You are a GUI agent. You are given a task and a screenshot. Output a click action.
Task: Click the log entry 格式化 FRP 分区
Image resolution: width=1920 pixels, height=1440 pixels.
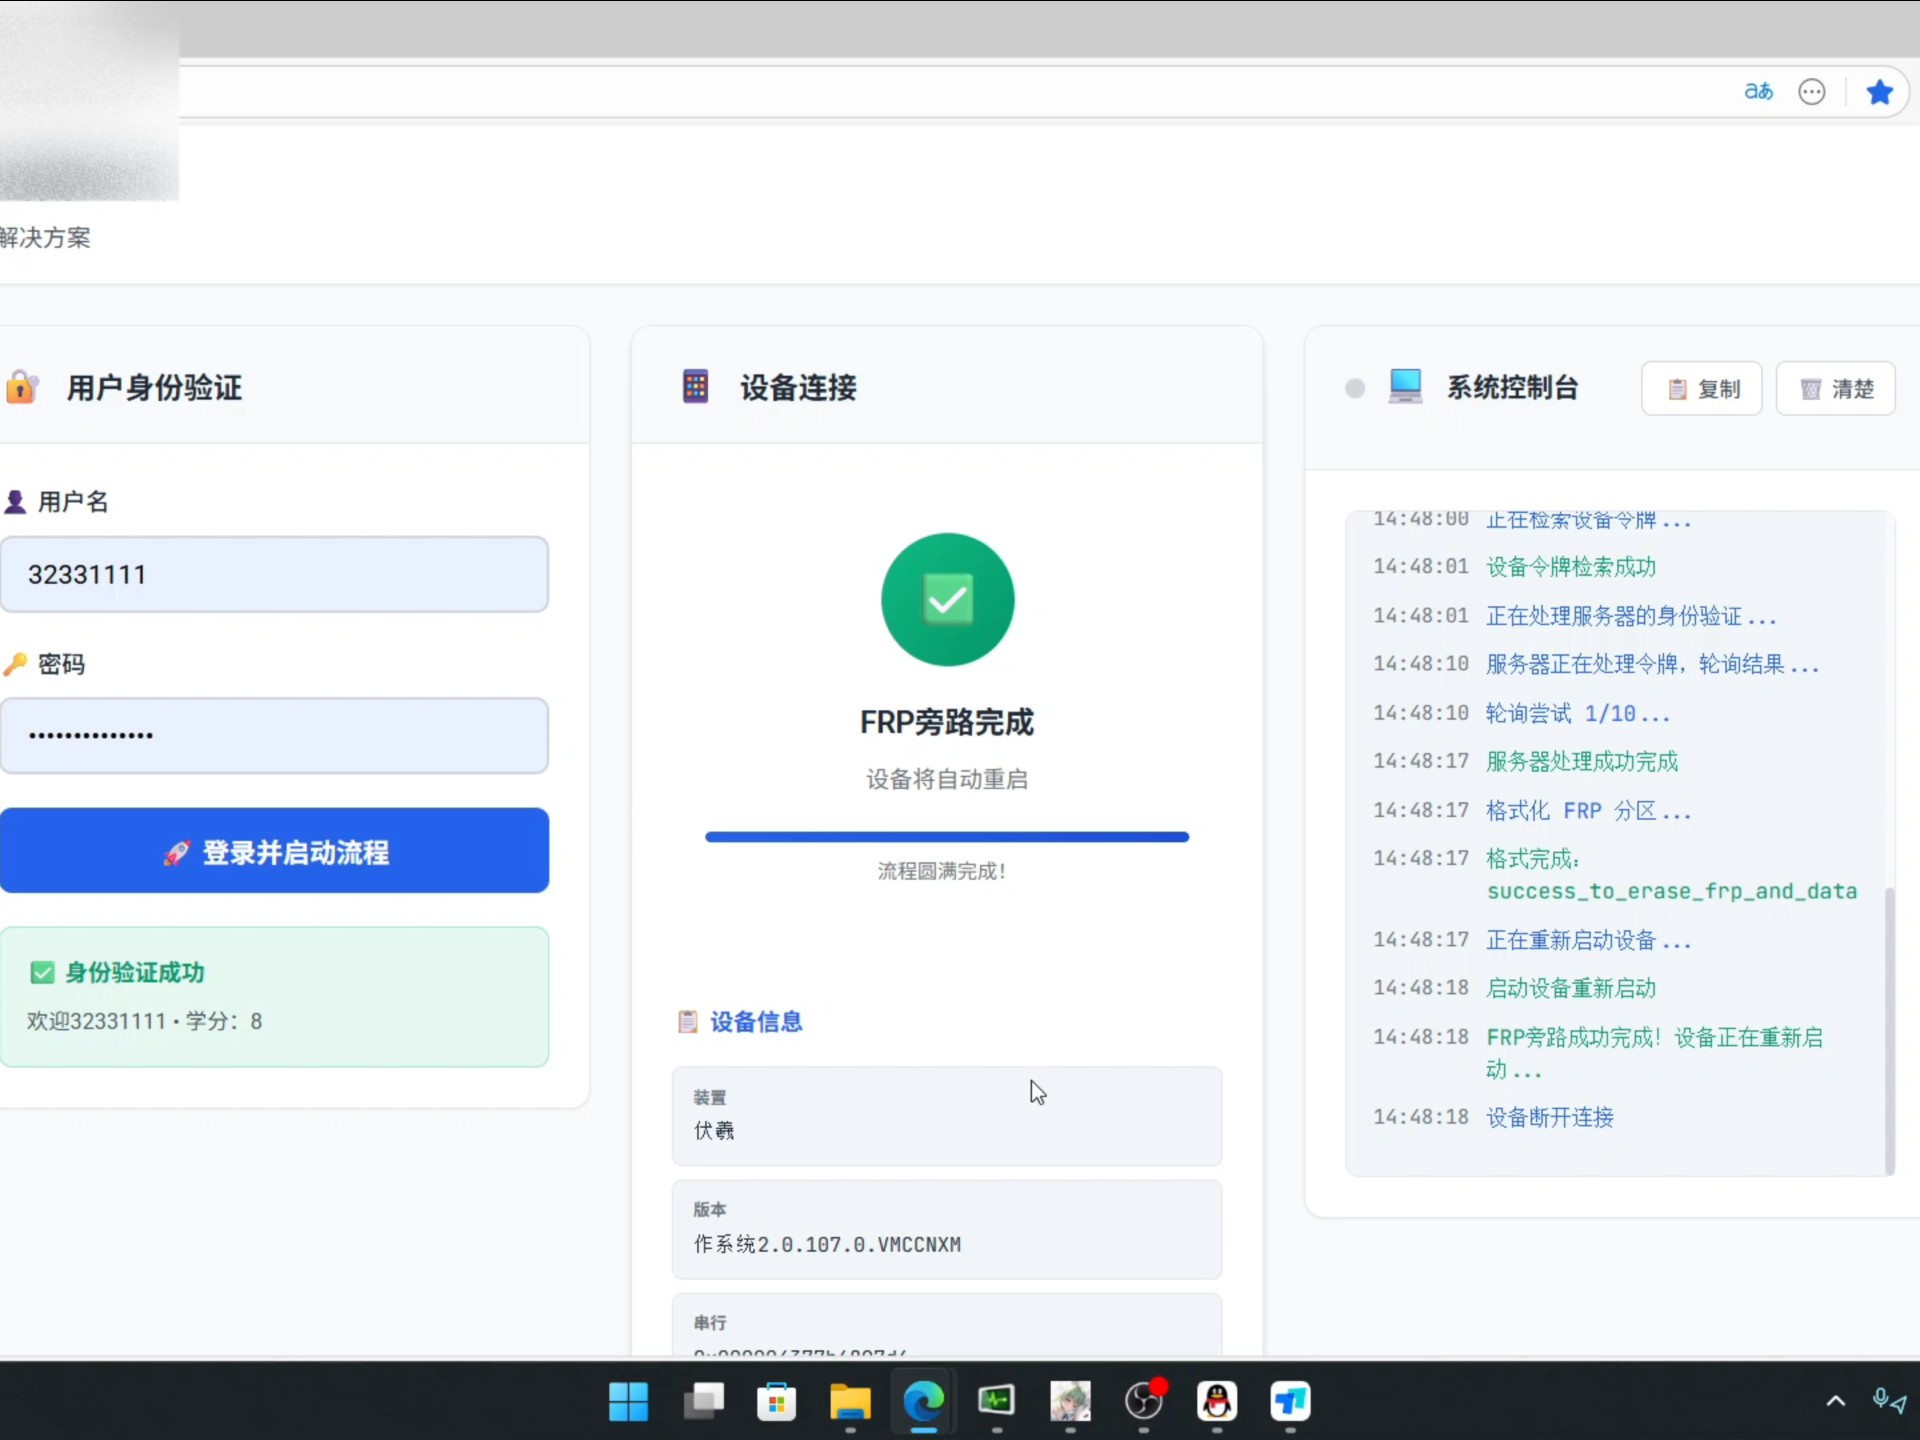1588,810
